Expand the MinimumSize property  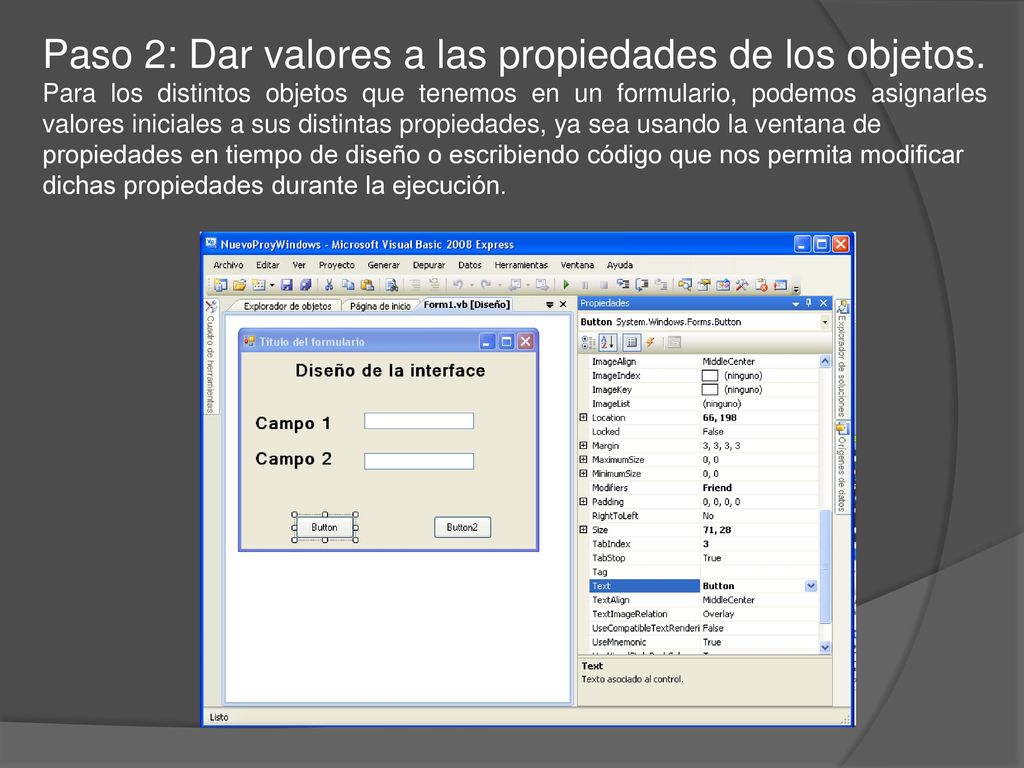point(583,473)
